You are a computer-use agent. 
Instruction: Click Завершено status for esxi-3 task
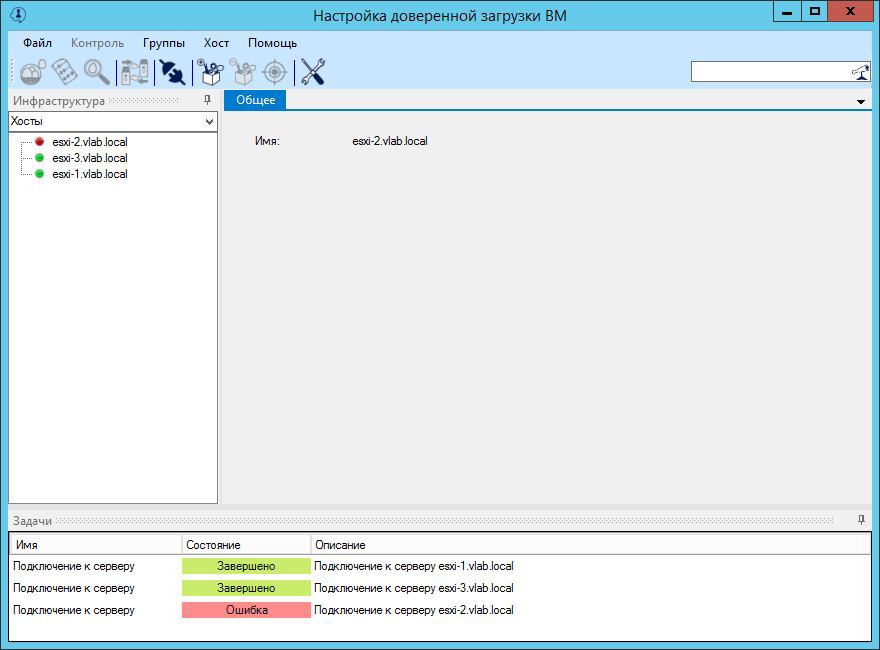pos(246,588)
